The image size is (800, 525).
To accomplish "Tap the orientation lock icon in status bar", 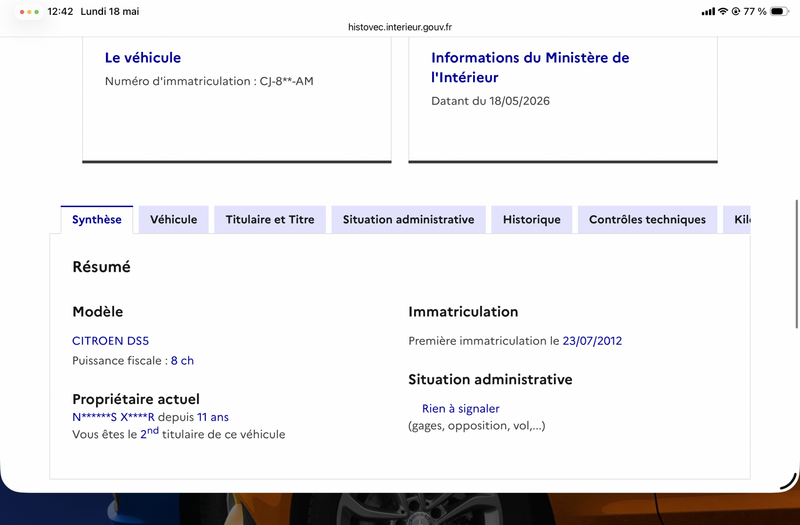I will coord(735,11).
